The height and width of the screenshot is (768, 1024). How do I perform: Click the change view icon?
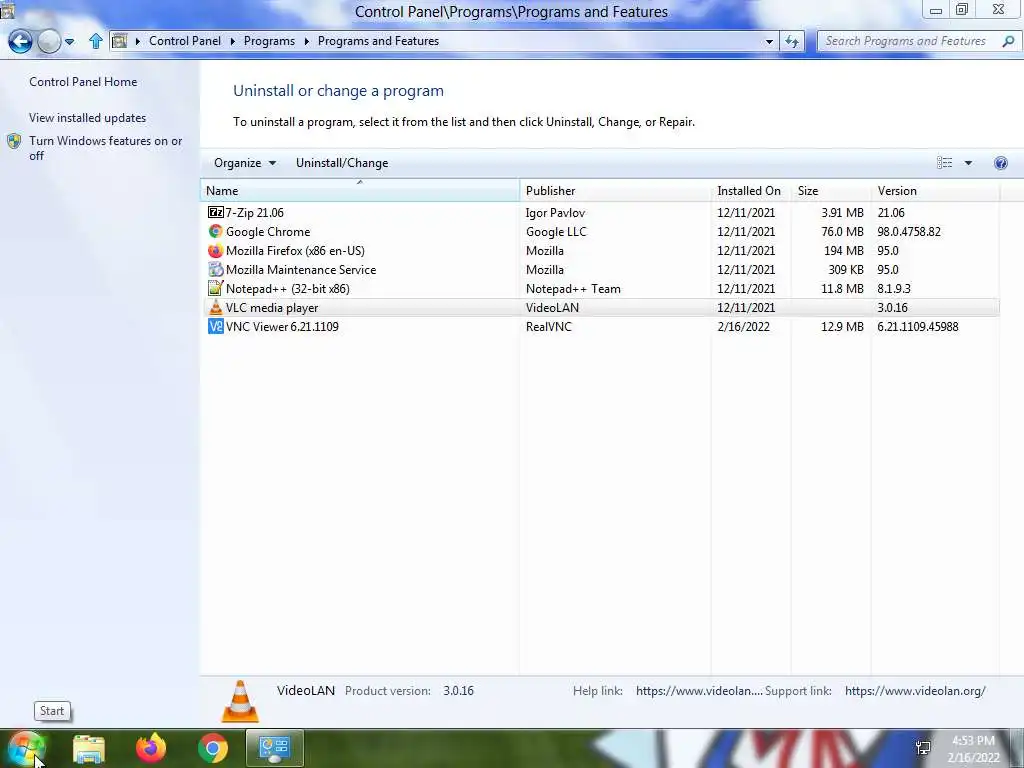tap(944, 163)
